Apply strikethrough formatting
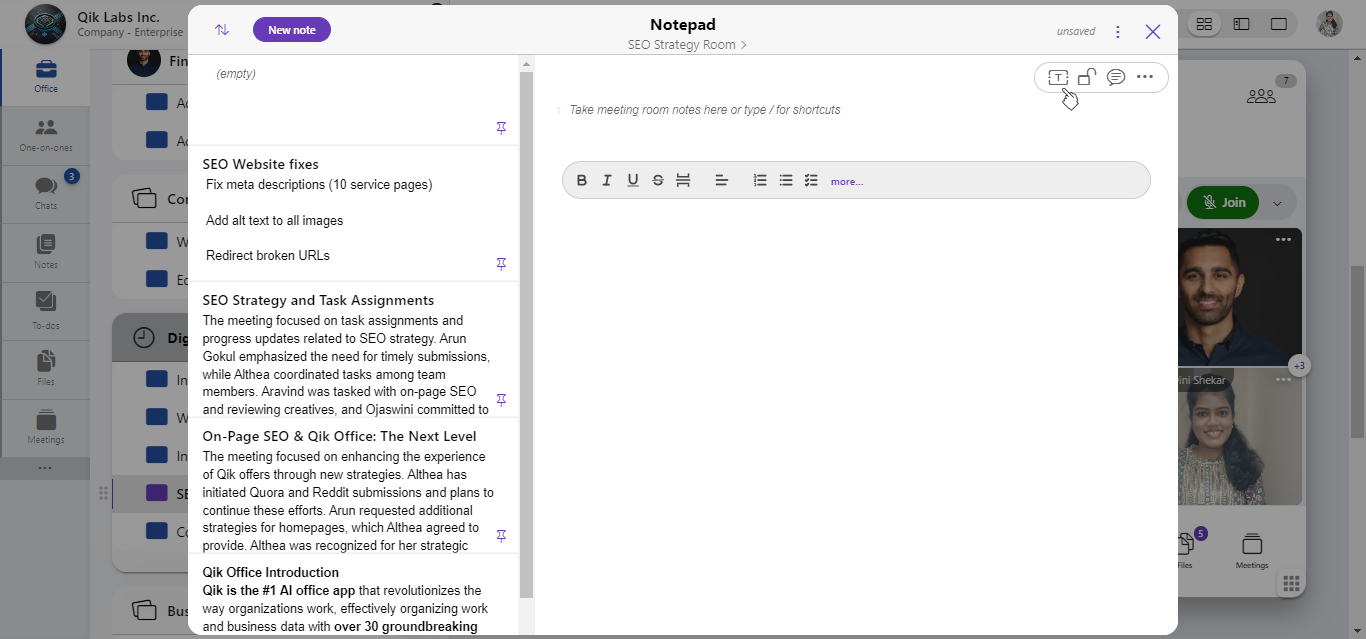 coord(657,181)
